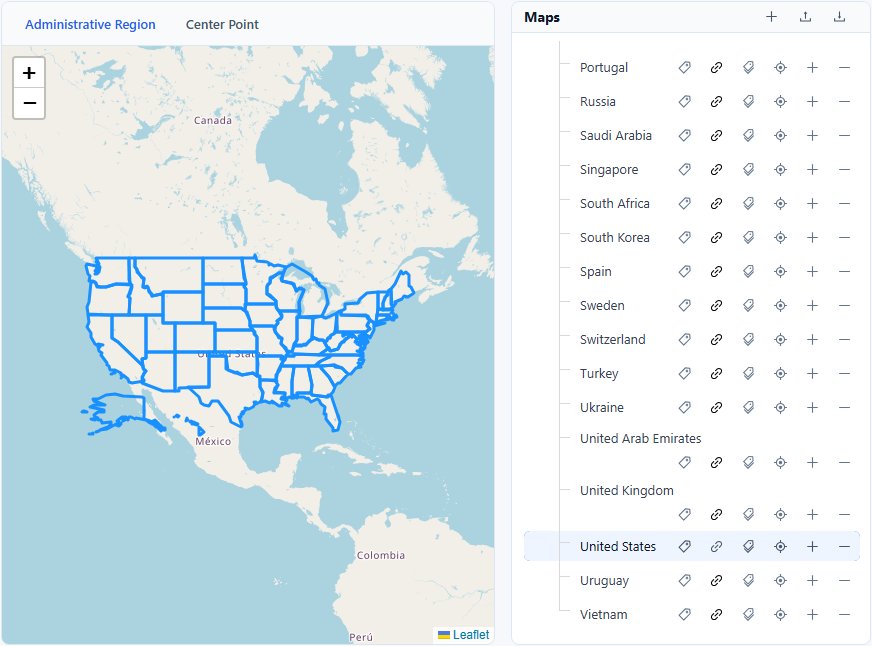Click the plus icon for Russia
Image resolution: width=872 pixels, height=646 pixels.
(812, 101)
